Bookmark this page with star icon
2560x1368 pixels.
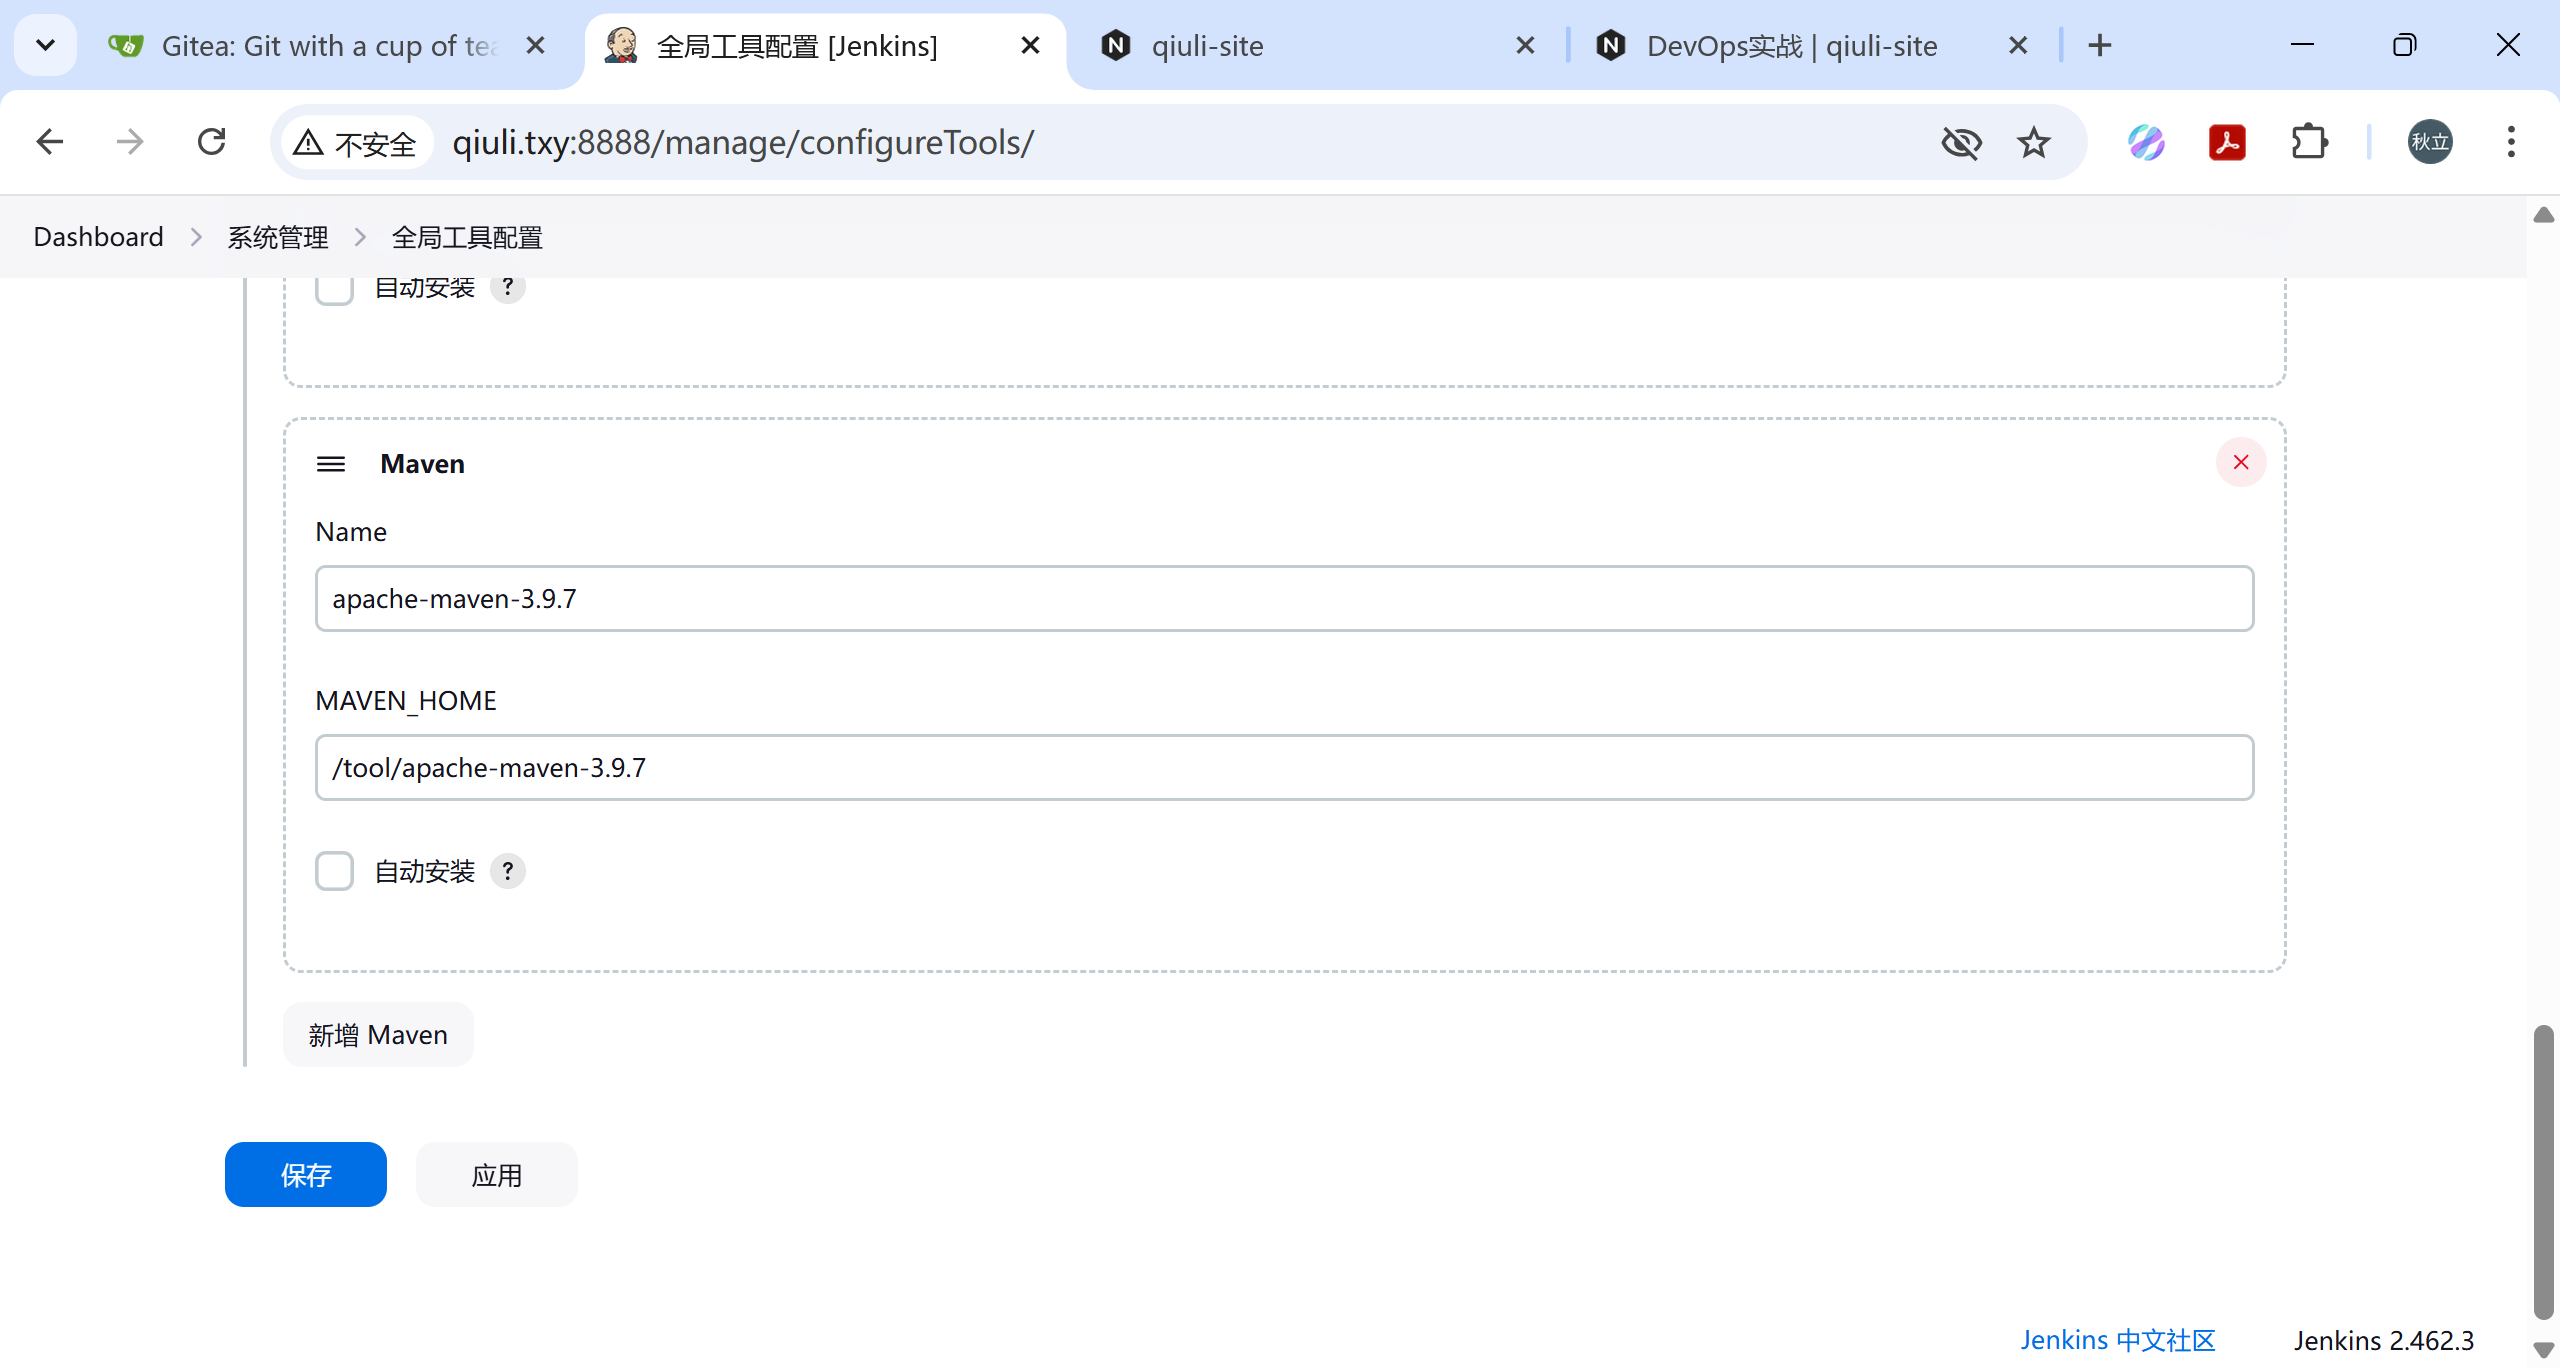click(2033, 142)
